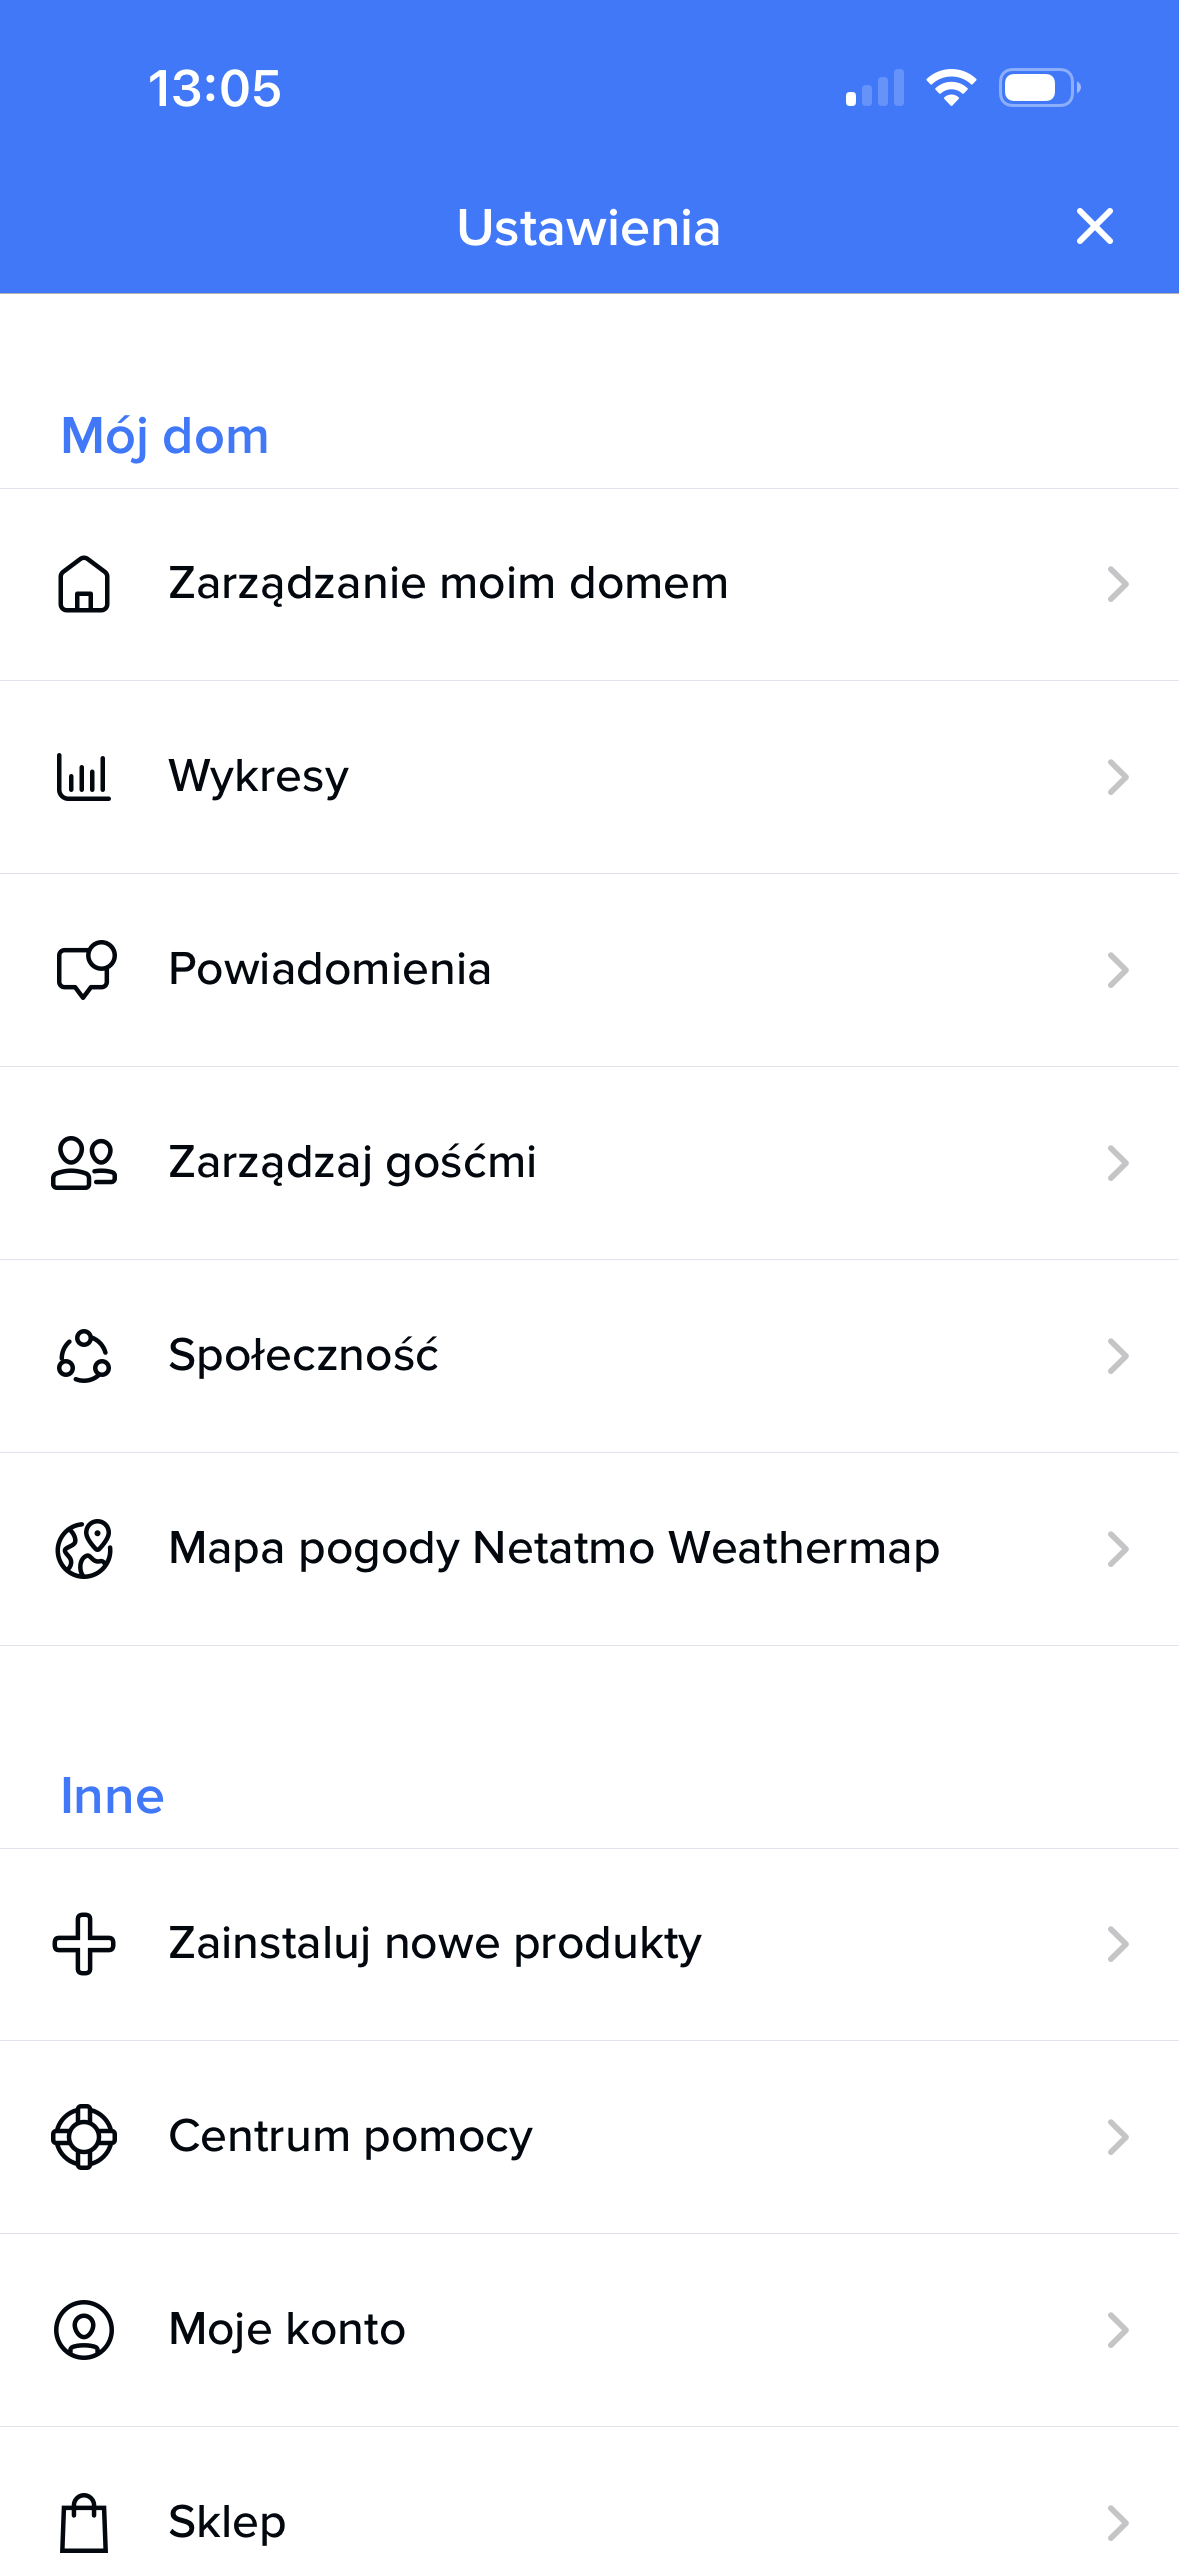This screenshot has height=2556, width=1179.
Task: Tap the guests people icon
Action: tap(84, 1163)
